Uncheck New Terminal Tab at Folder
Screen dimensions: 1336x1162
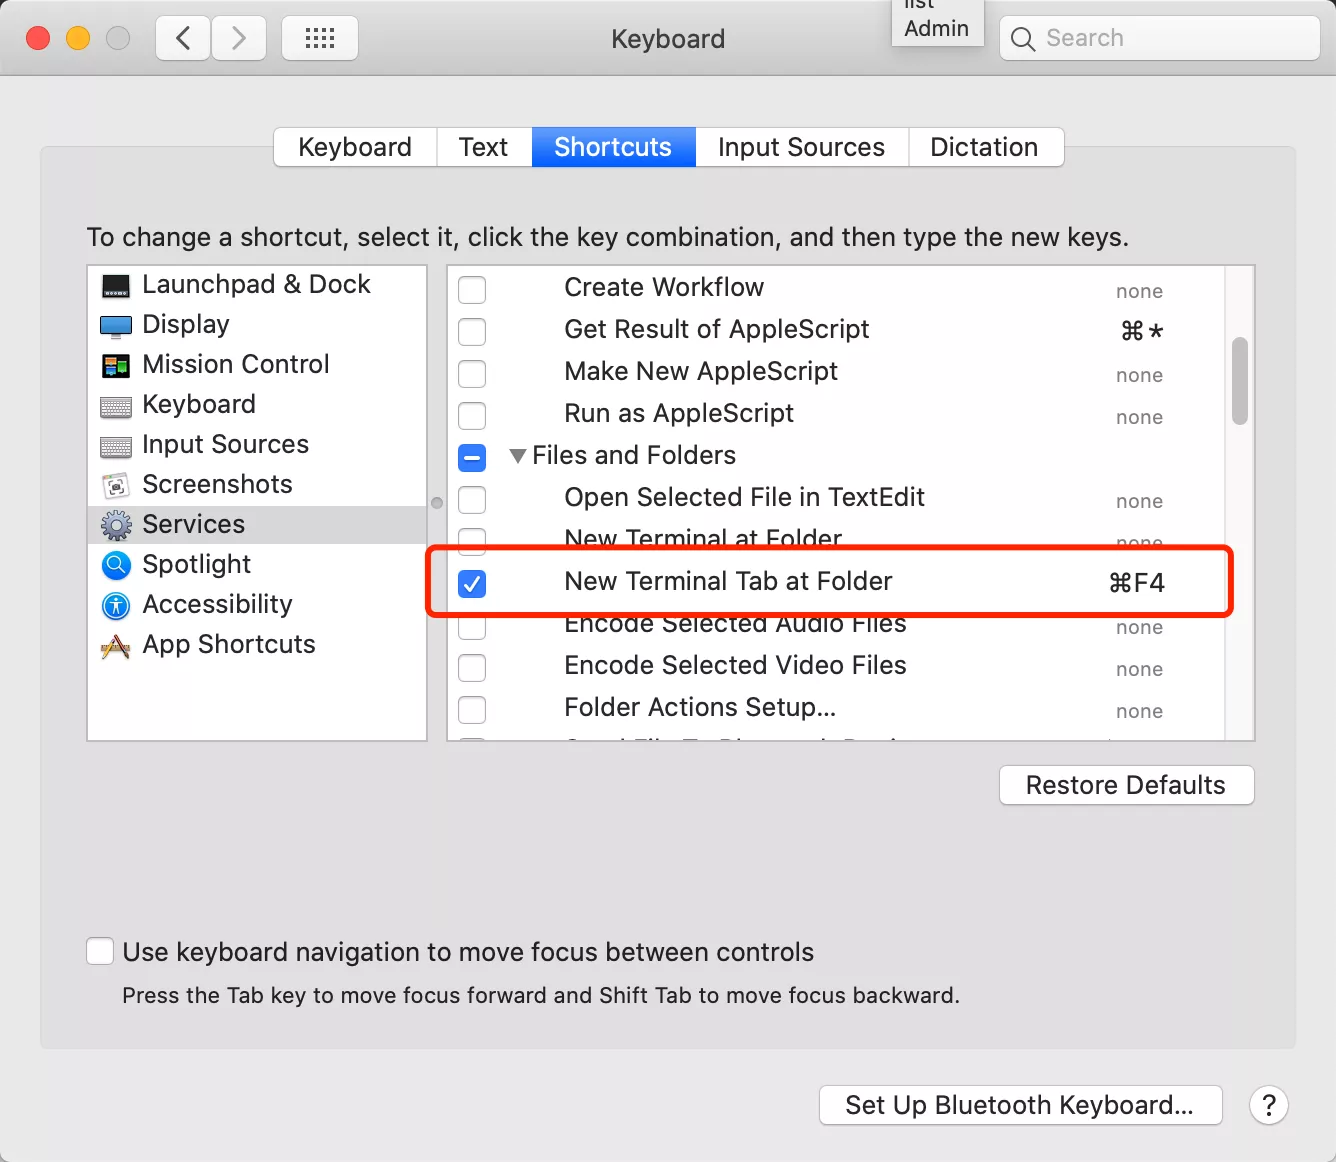click(x=472, y=584)
